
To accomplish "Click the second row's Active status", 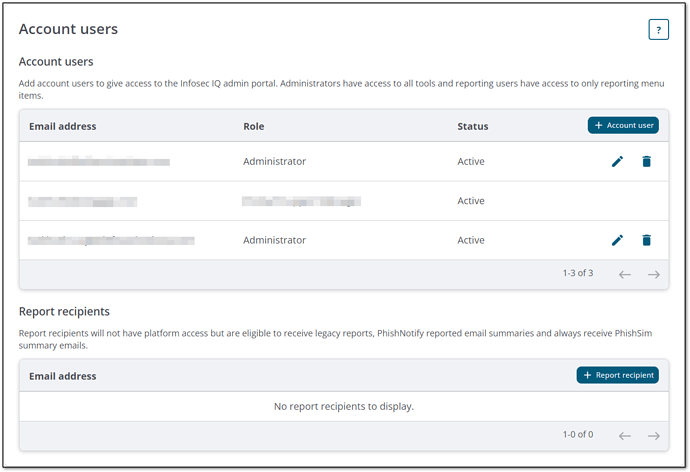I will click(x=471, y=201).
